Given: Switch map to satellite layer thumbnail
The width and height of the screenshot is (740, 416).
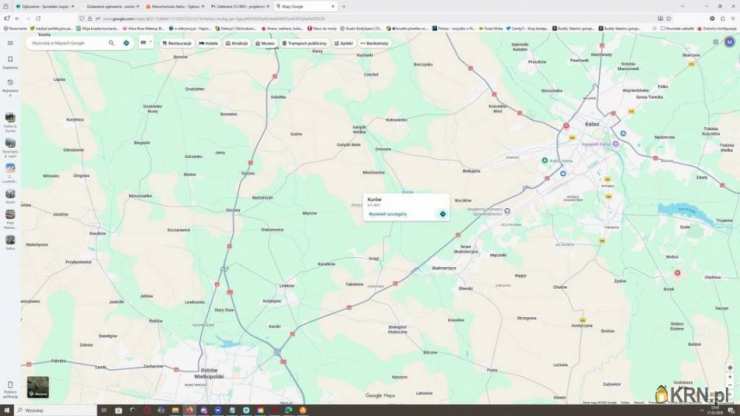Looking at the screenshot, I should click(x=38, y=387).
